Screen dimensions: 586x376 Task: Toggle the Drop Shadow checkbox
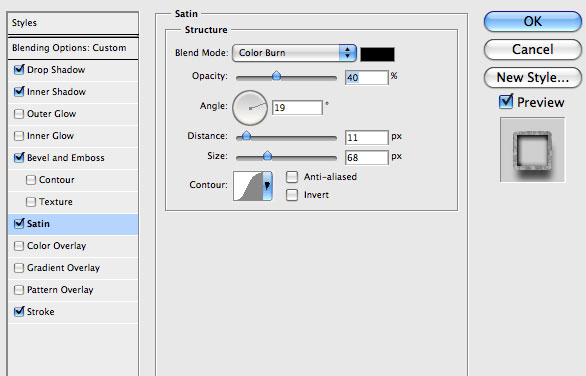point(19,70)
